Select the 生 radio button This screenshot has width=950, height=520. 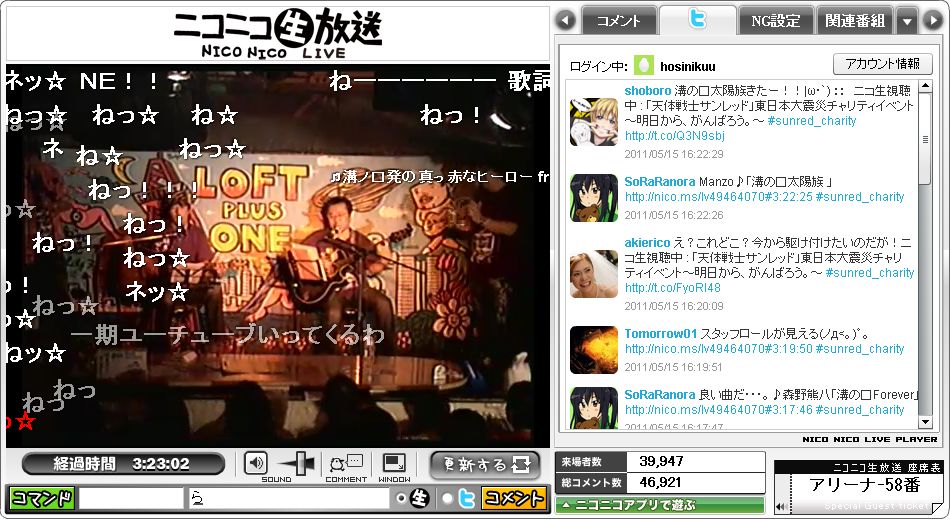click(400, 499)
